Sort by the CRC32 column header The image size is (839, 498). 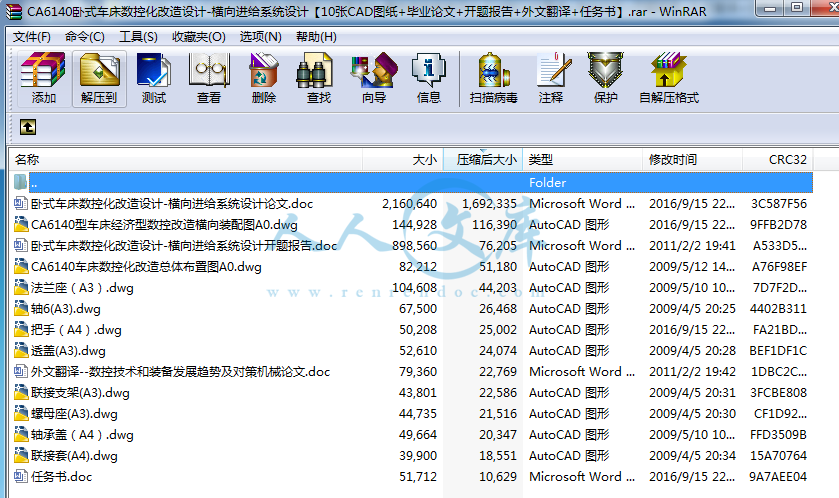pos(777,159)
